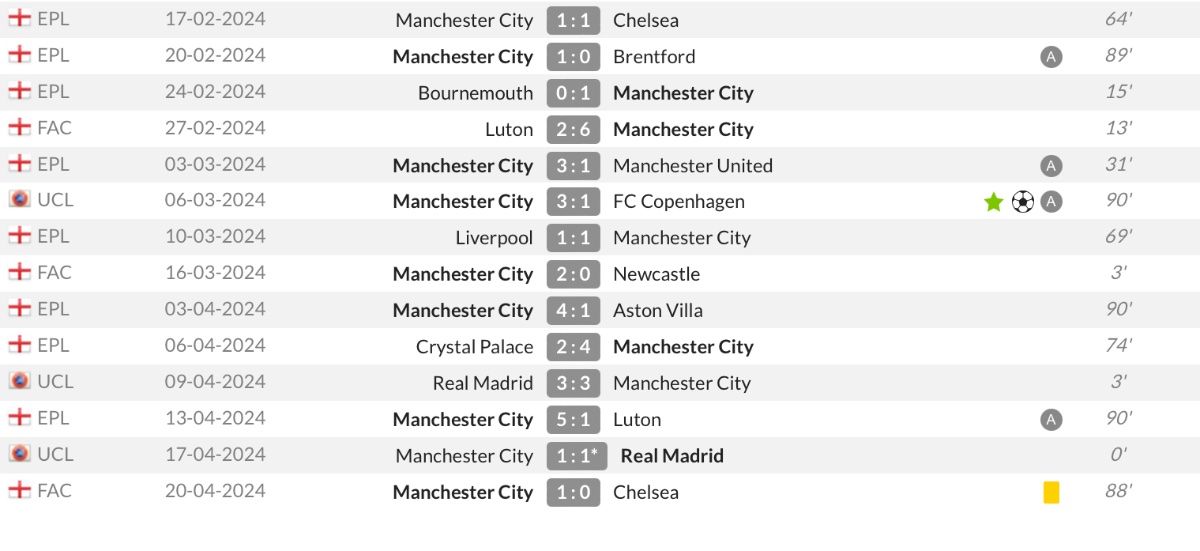Click the assist icon in the Brentford row
This screenshot has height=551, width=1200.
pyautogui.click(x=1051, y=57)
